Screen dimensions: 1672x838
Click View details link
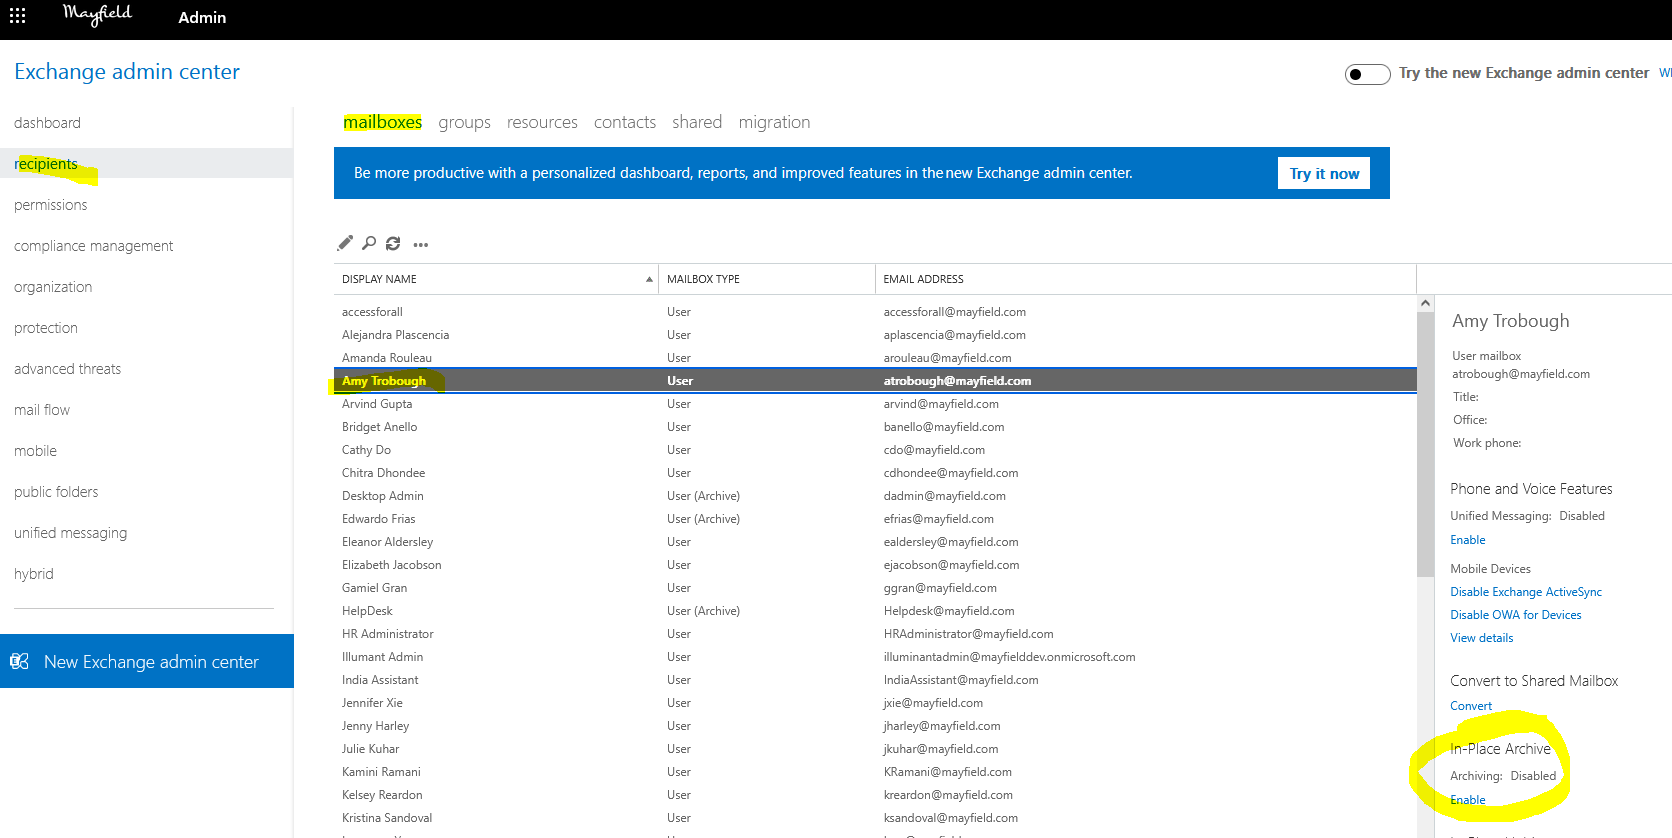point(1481,638)
